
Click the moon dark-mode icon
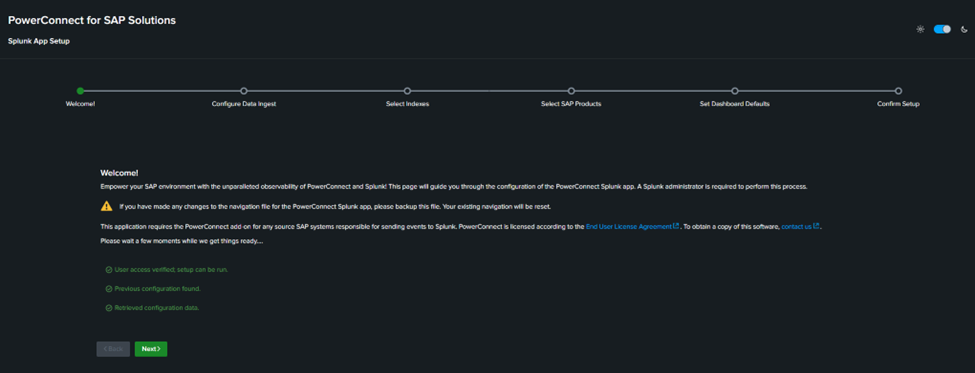click(964, 29)
